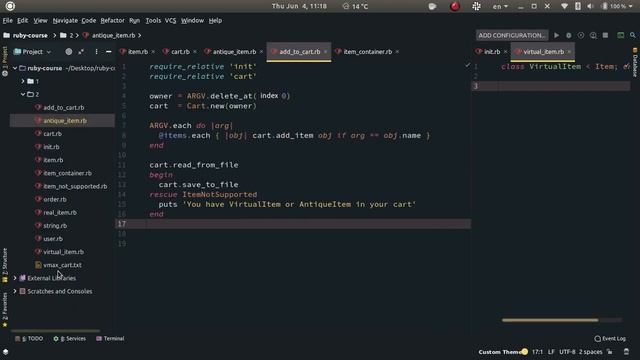Click the antique_item.rb breadcrumb

point(113,36)
